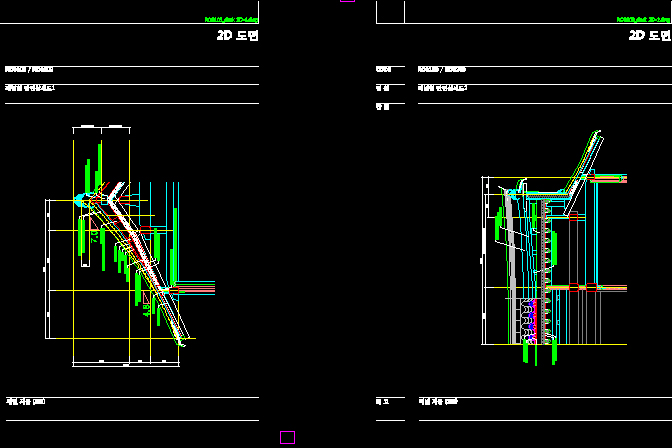This screenshot has height=448, width=672.
Task: Select red marker on horizontal cyan slab, left drawing
Action: point(174,291)
